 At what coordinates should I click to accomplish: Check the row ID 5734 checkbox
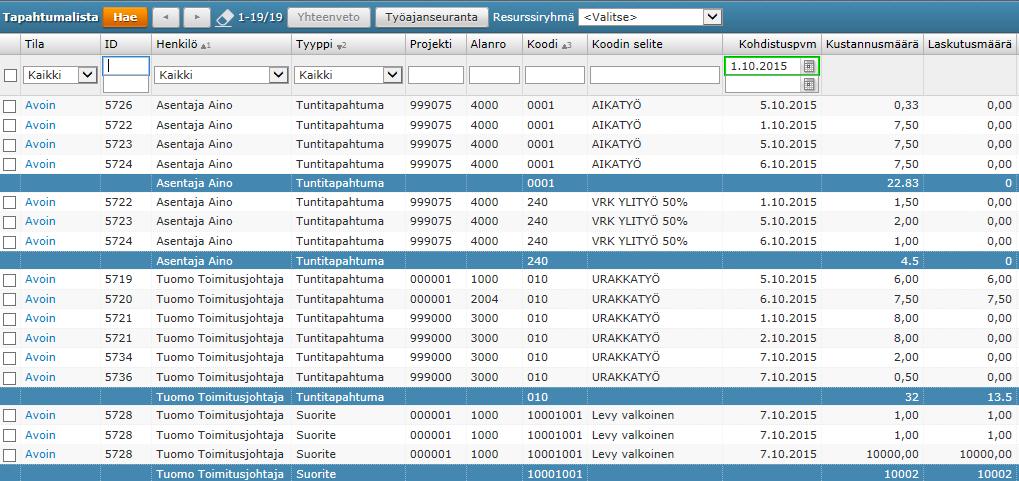10,358
